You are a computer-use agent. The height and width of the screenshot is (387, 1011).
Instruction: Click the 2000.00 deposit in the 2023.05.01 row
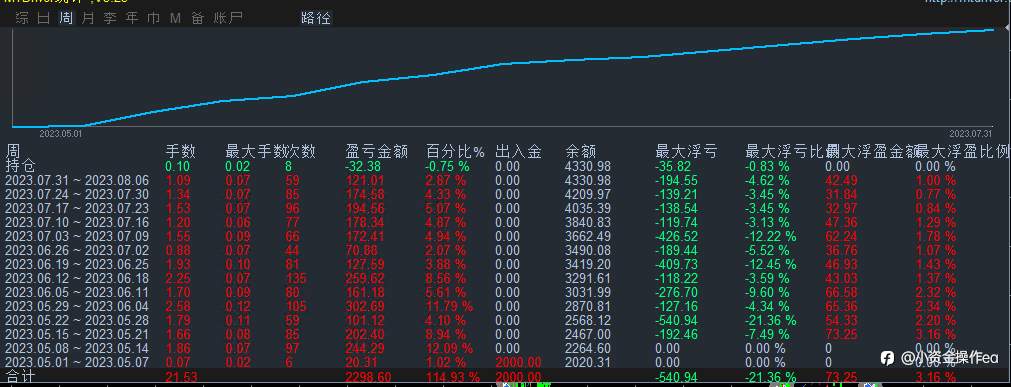(x=518, y=363)
